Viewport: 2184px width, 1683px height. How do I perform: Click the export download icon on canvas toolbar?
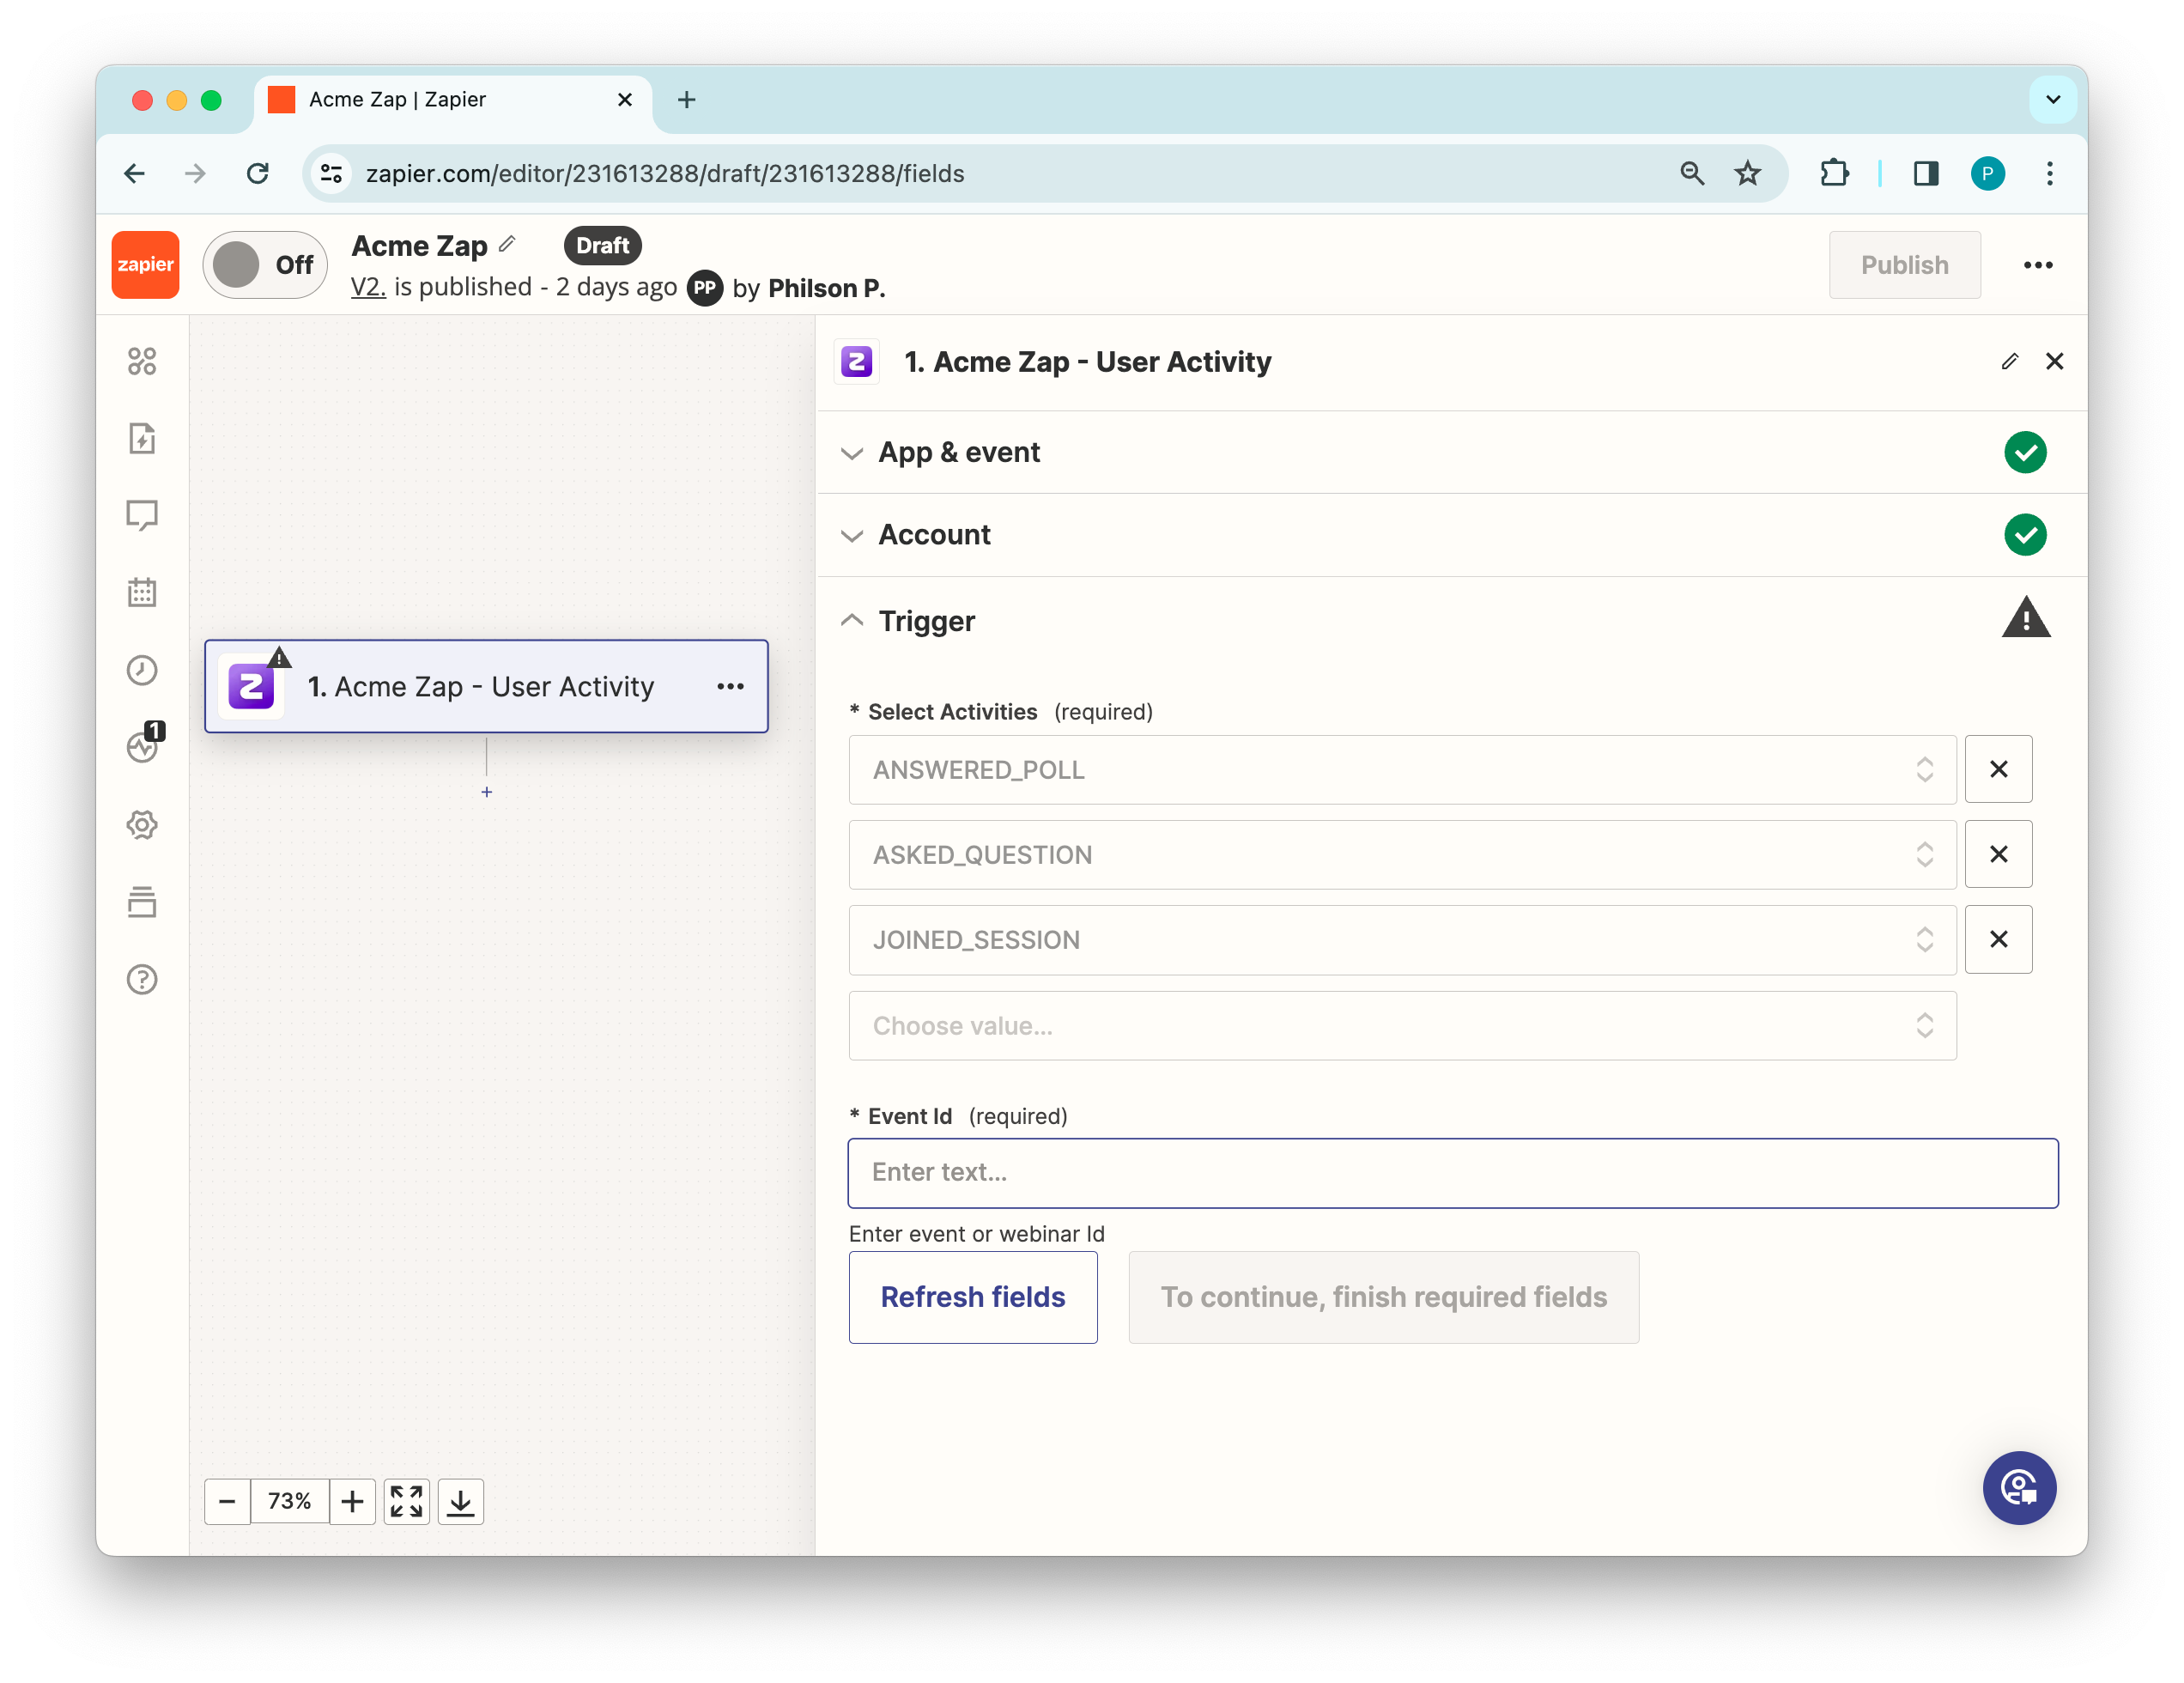click(x=460, y=1501)
